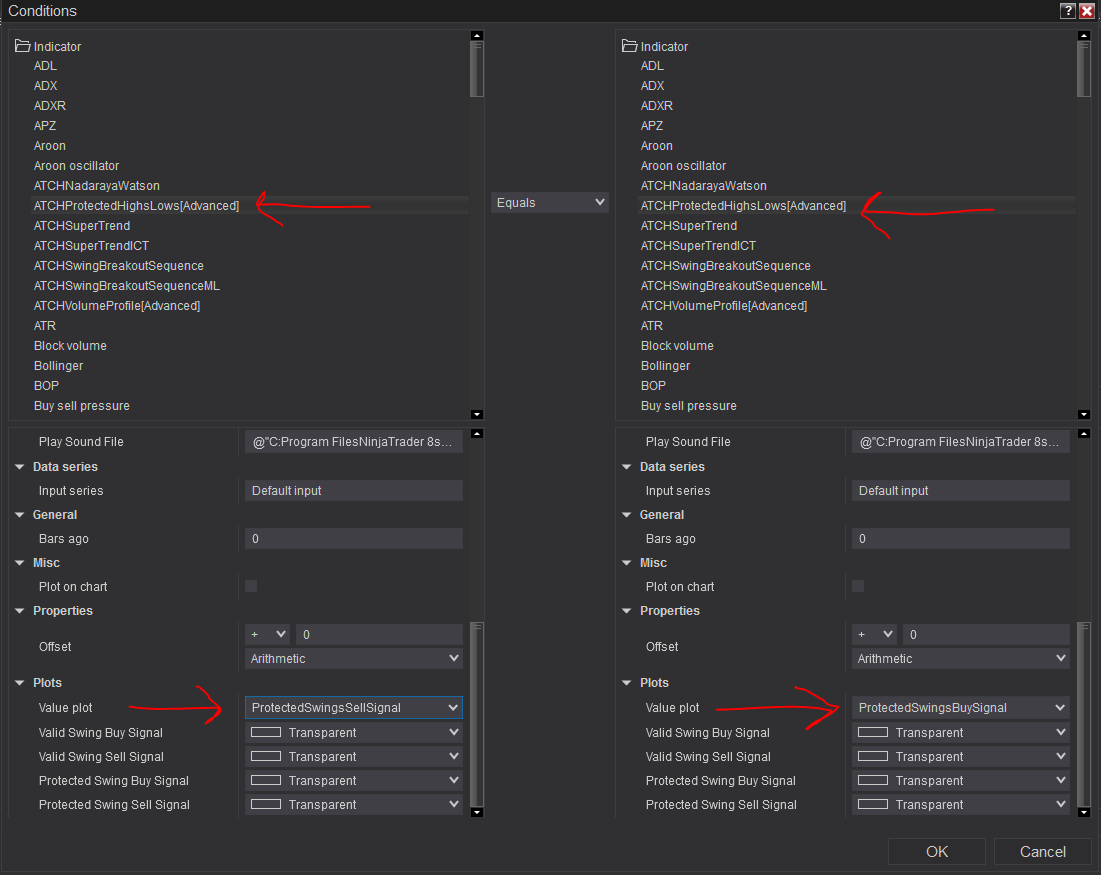Open left Offset sign plus dropdown
Viewport: 1101px width, 875px height.
(x=268, y=634)
